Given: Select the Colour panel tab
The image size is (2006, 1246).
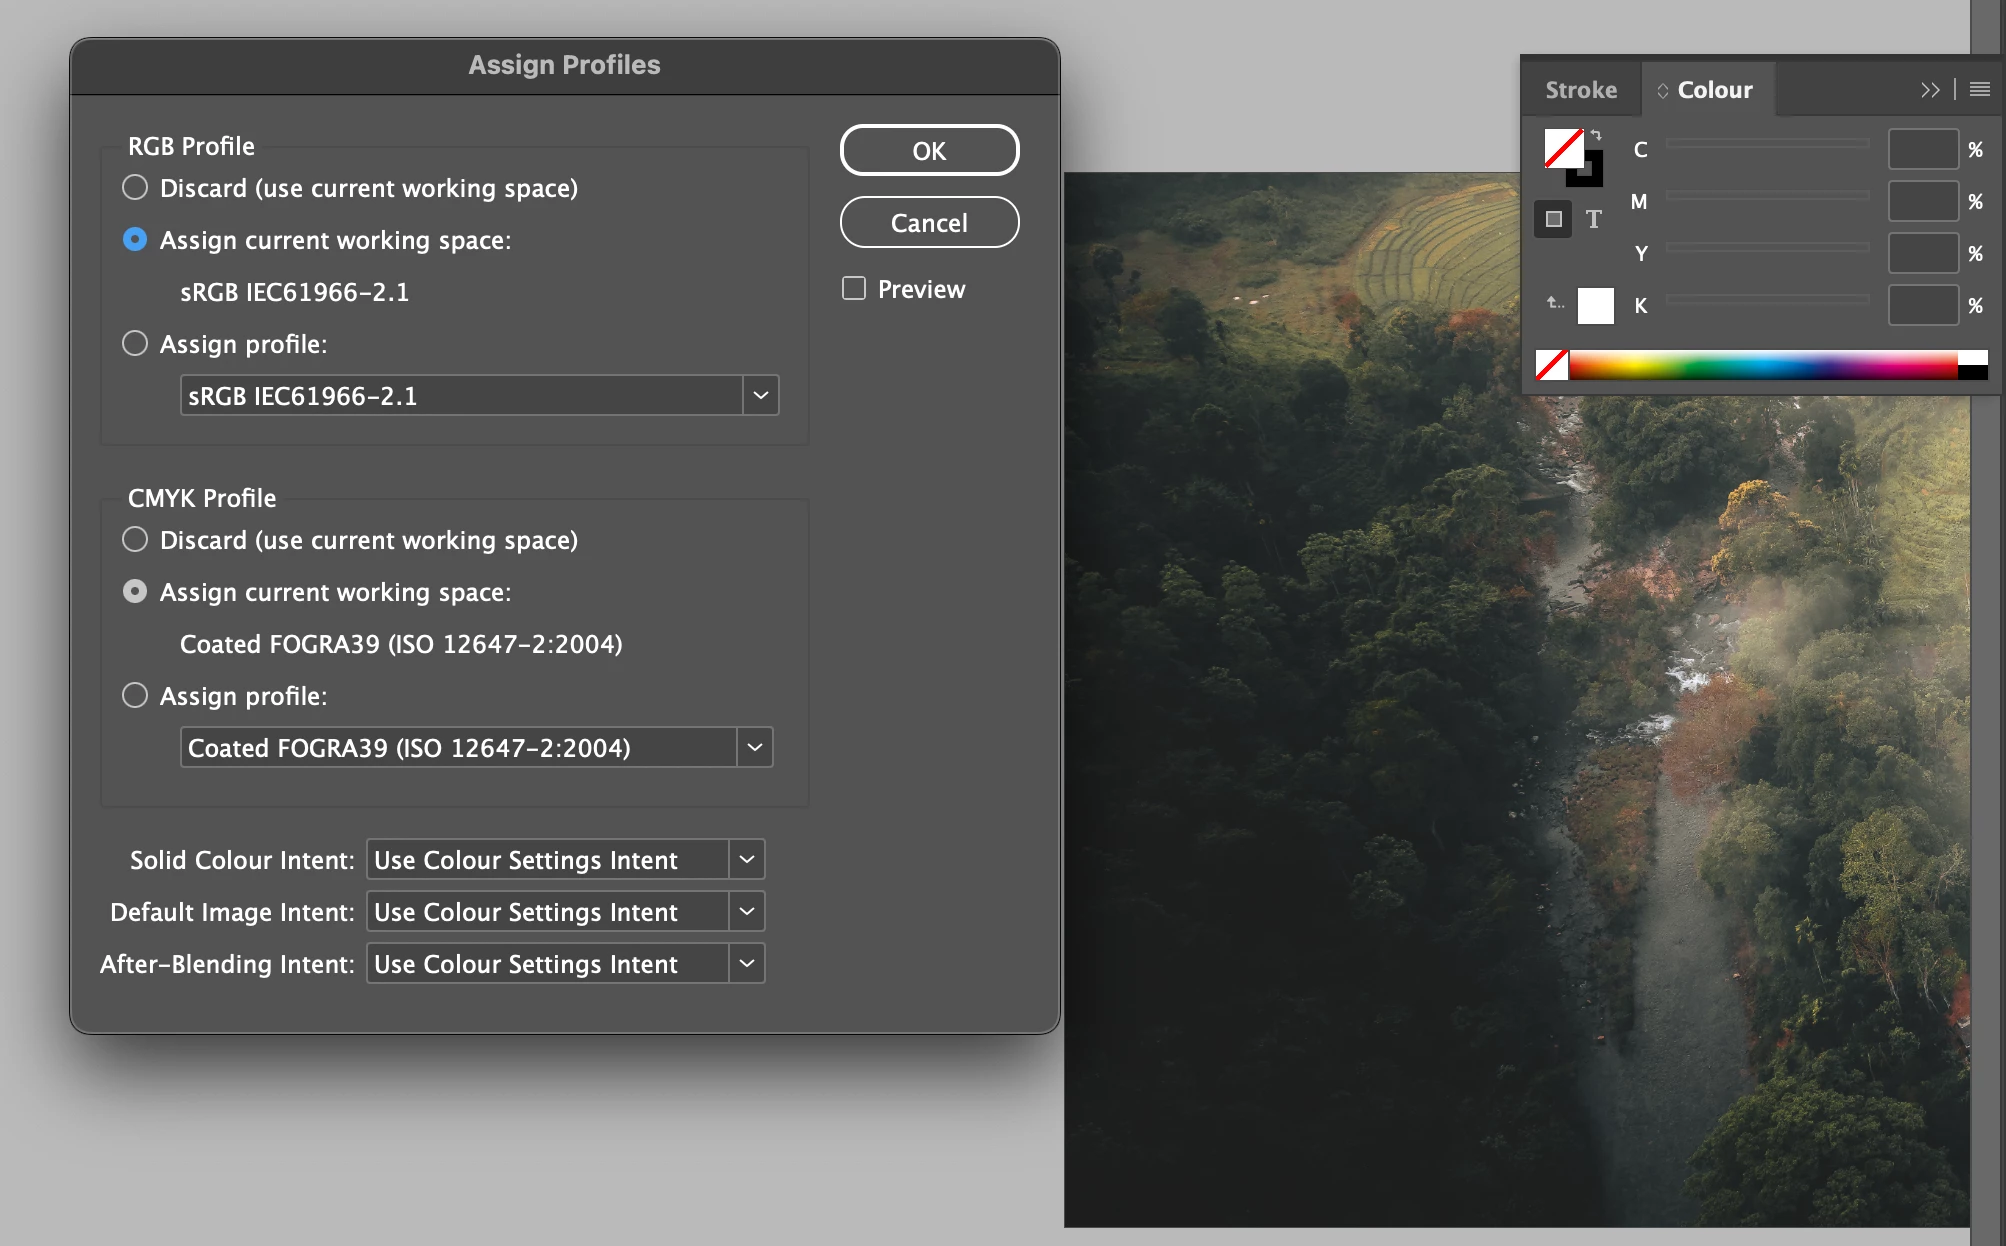Looking at the screenshot, I should (1714, 90).
